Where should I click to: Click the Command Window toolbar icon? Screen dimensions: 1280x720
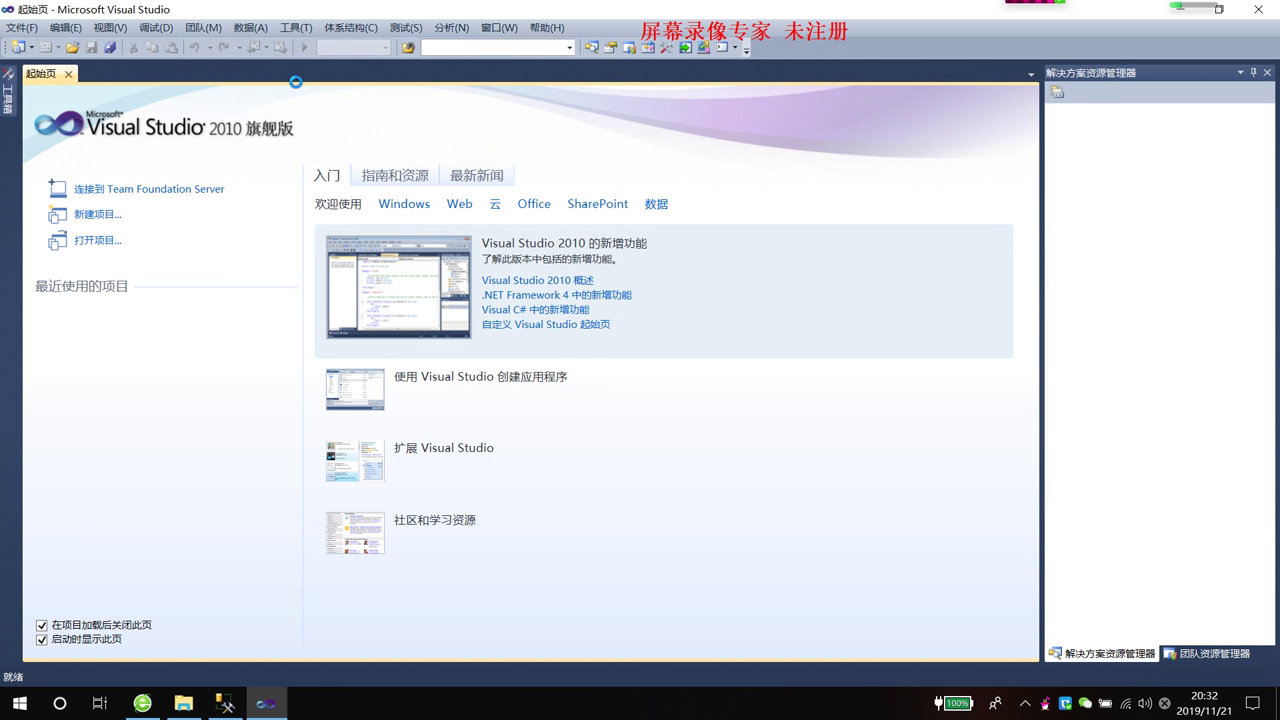tap(722, 47)
